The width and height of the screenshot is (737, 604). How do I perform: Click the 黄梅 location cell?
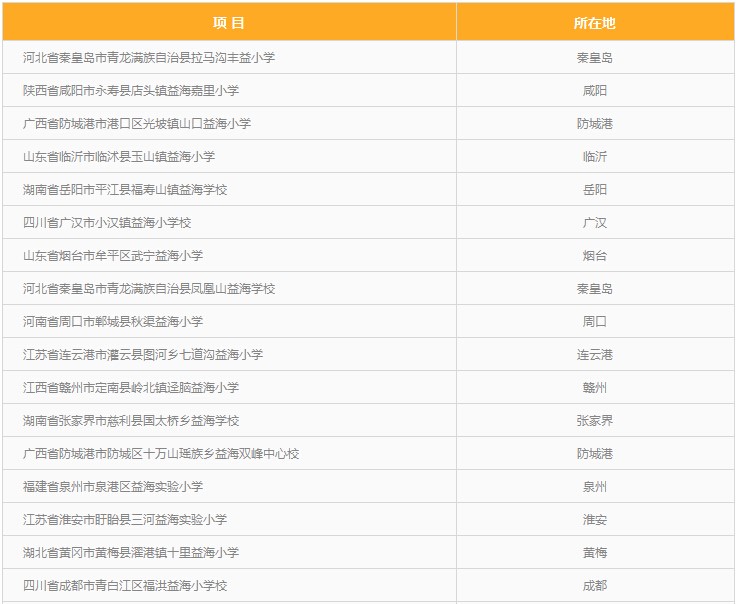[x=595, y=552]
